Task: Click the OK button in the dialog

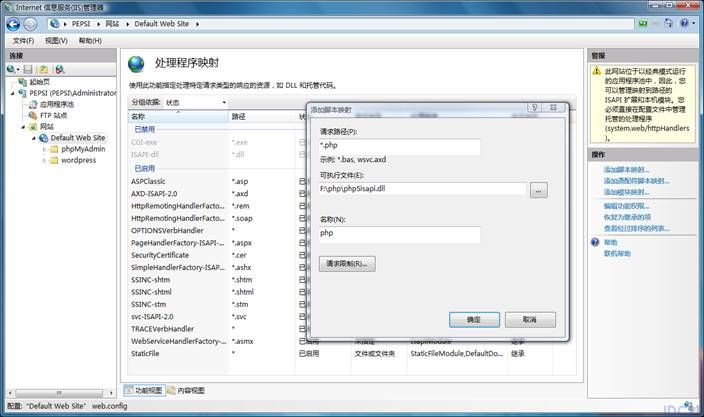Action: click(474, 320)
